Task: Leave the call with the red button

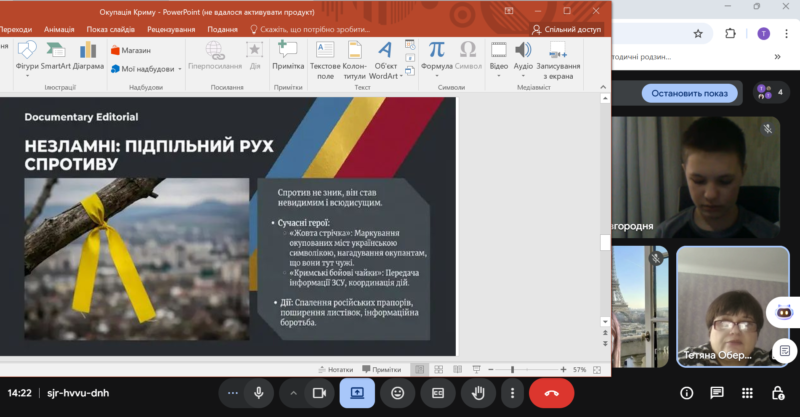Action: pyautogui.click(x=551, y=393)
